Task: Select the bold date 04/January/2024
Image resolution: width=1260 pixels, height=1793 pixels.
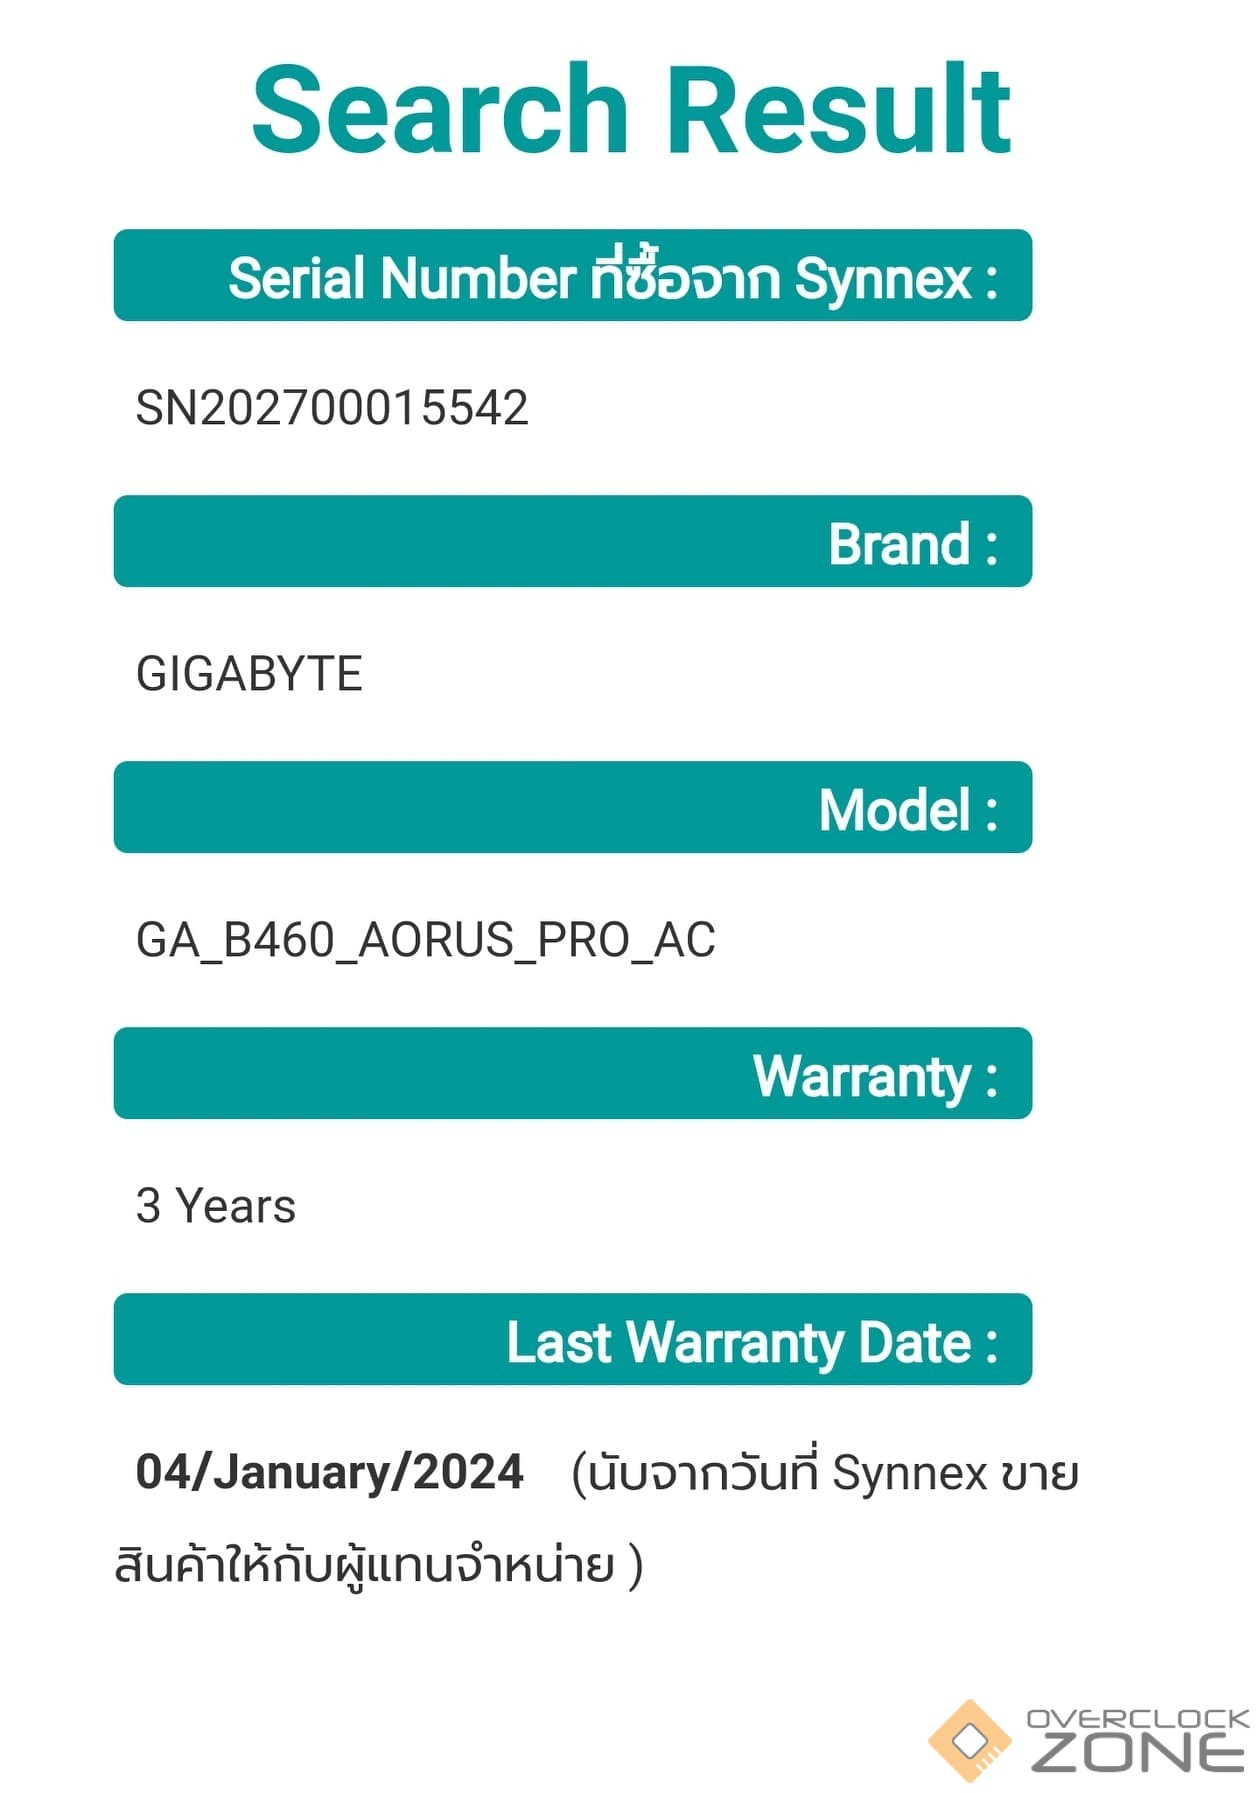Action: [x=329, y=1472]
